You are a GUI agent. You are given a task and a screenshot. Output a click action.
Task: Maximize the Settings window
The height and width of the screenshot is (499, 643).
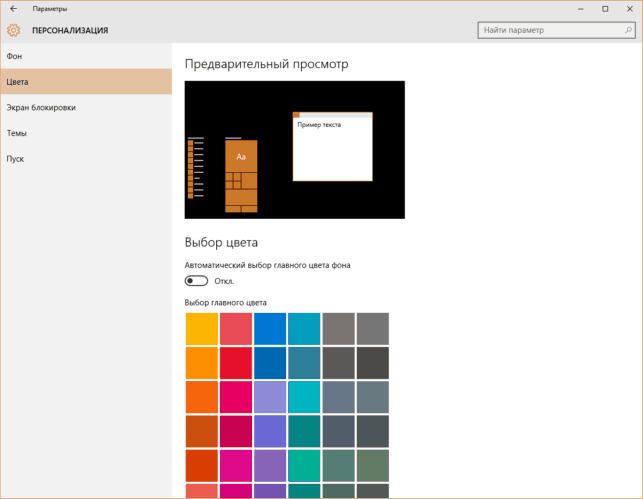pyautogui.click(x=605, y=9)
